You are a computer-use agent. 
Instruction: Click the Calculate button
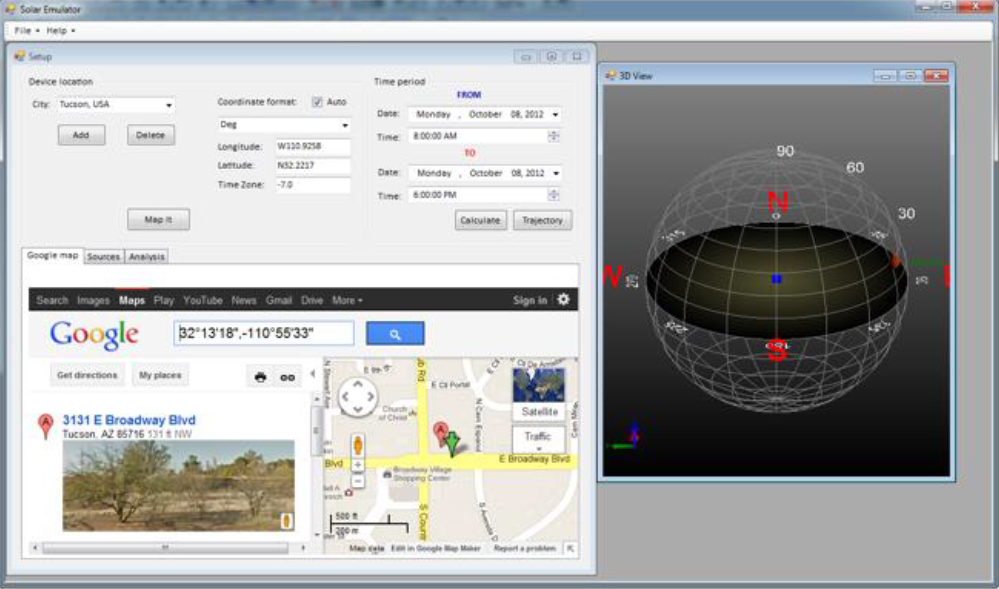coord(481,221)
